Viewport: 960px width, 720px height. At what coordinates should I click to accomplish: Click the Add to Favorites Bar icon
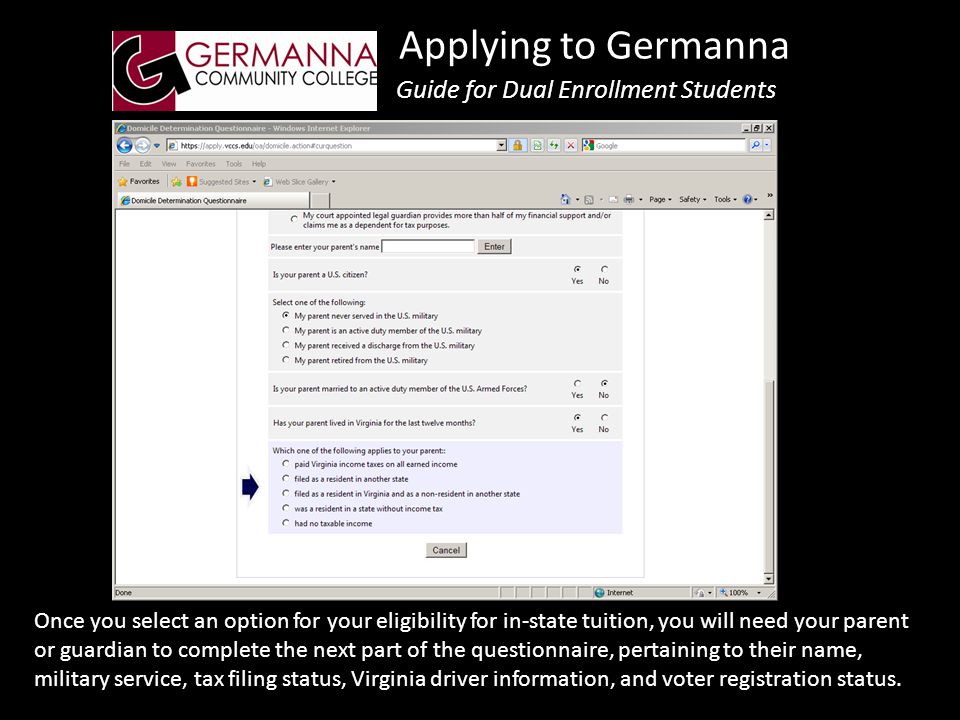pos(176,181)
